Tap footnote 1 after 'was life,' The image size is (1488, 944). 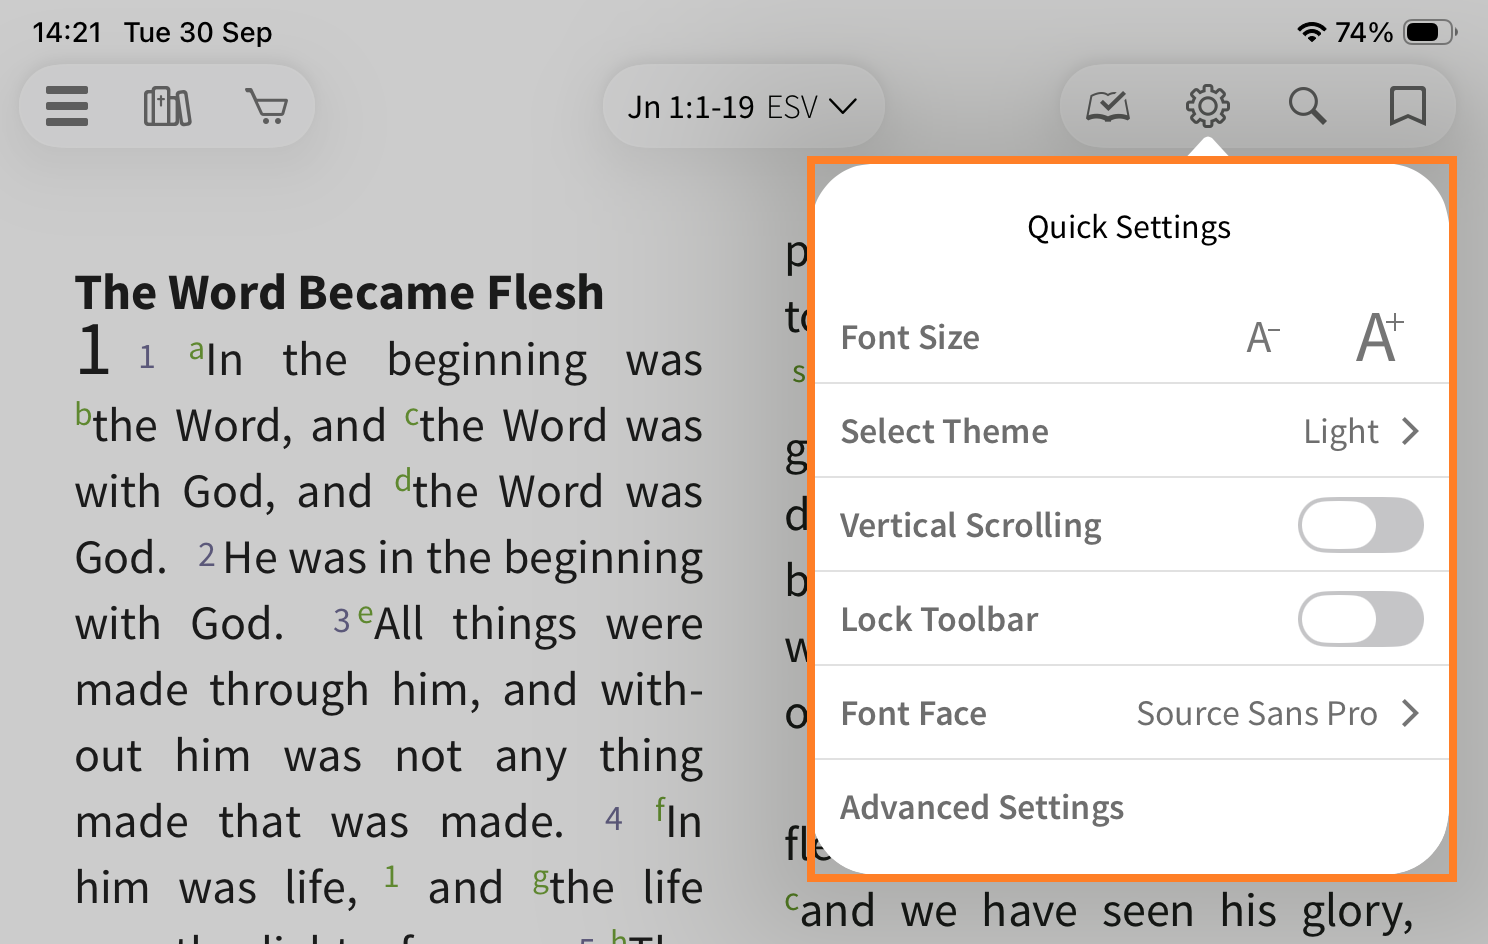391,877
